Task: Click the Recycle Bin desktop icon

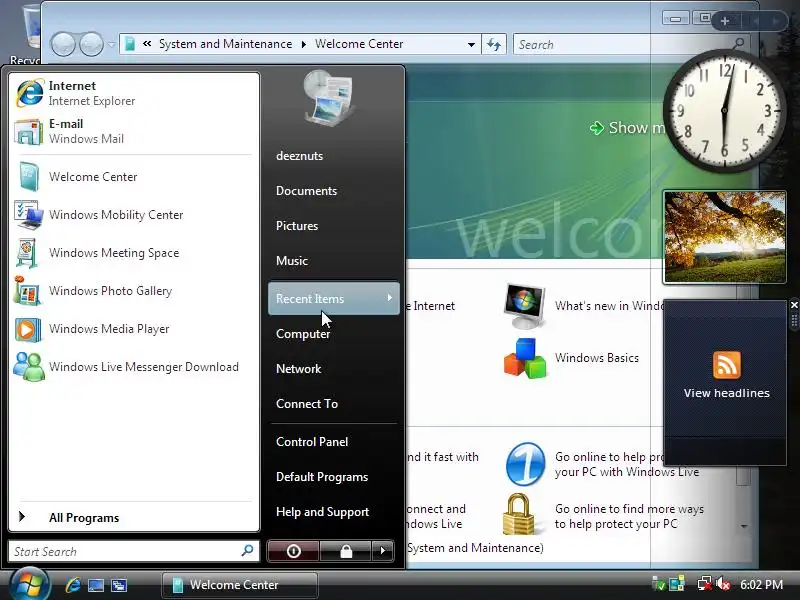Action: [x=28, y=33]
